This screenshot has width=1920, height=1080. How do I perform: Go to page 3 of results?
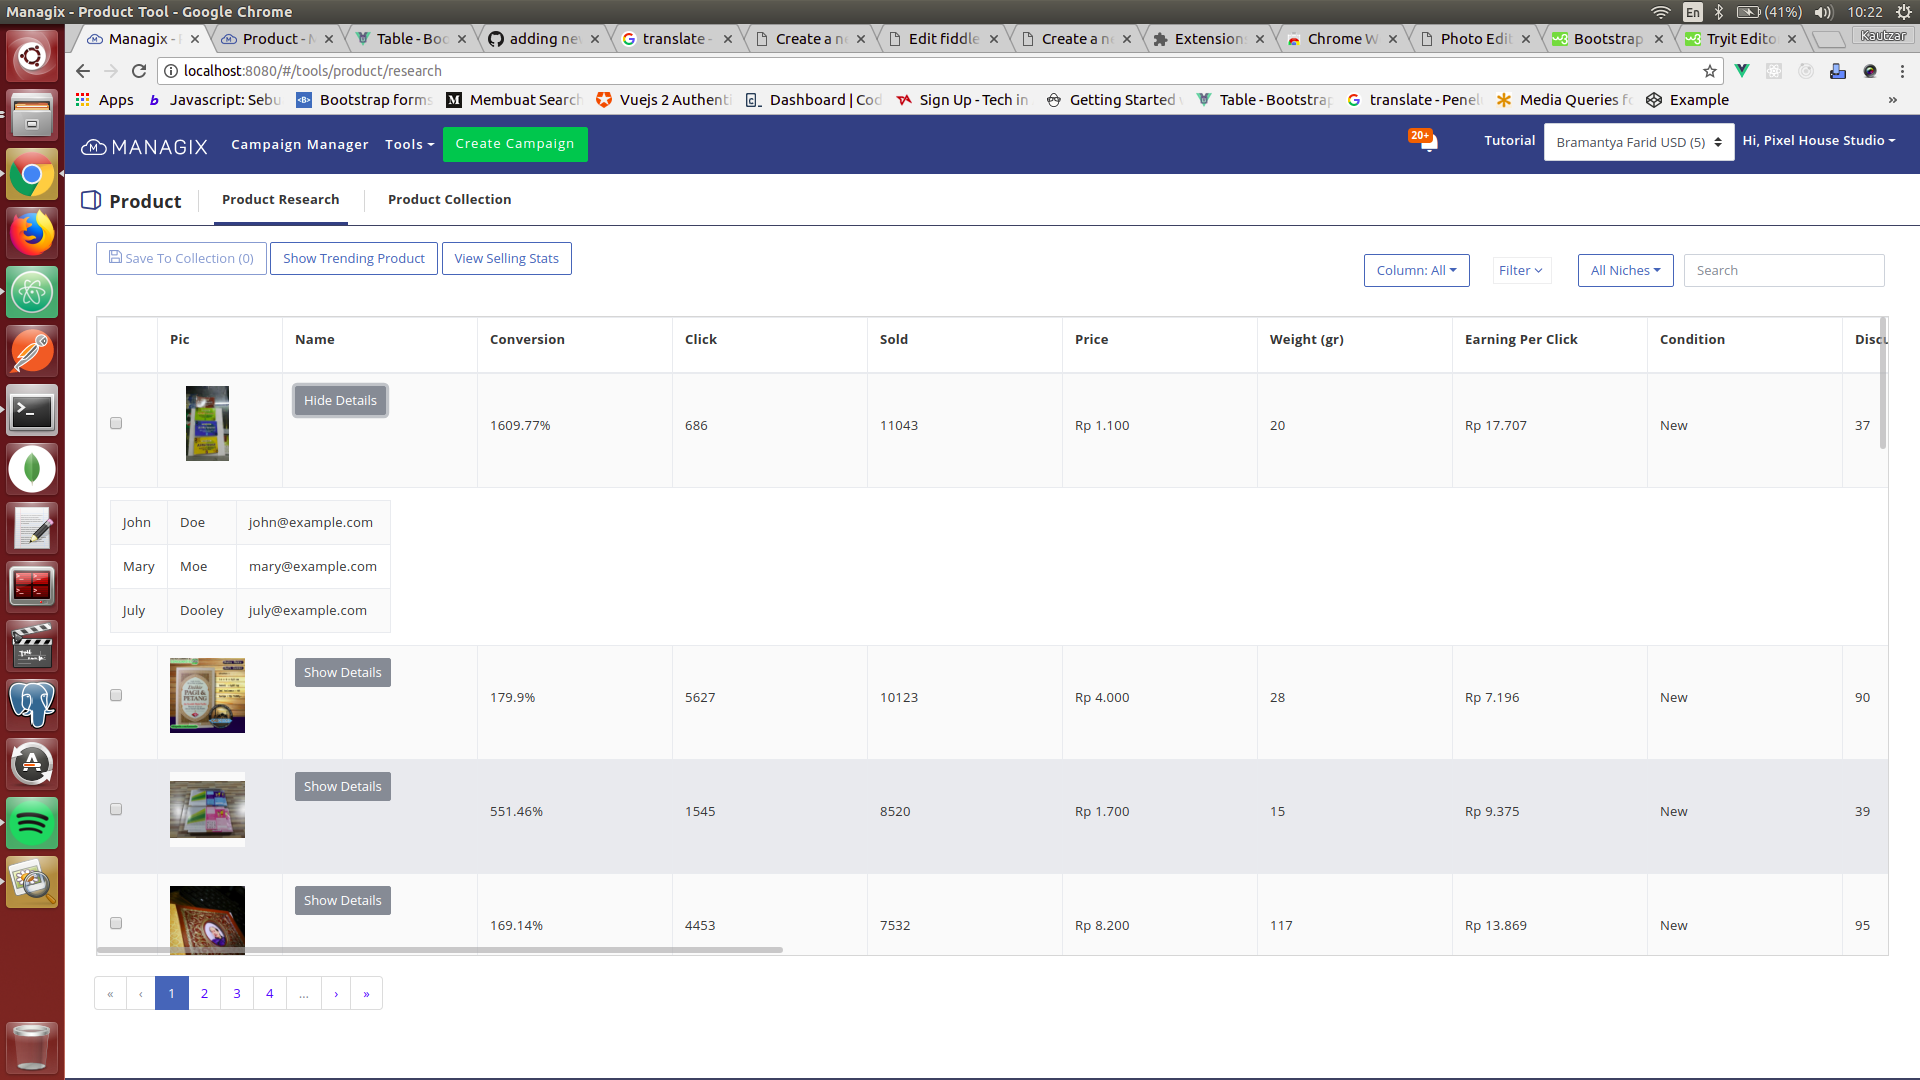click(236, 993)
